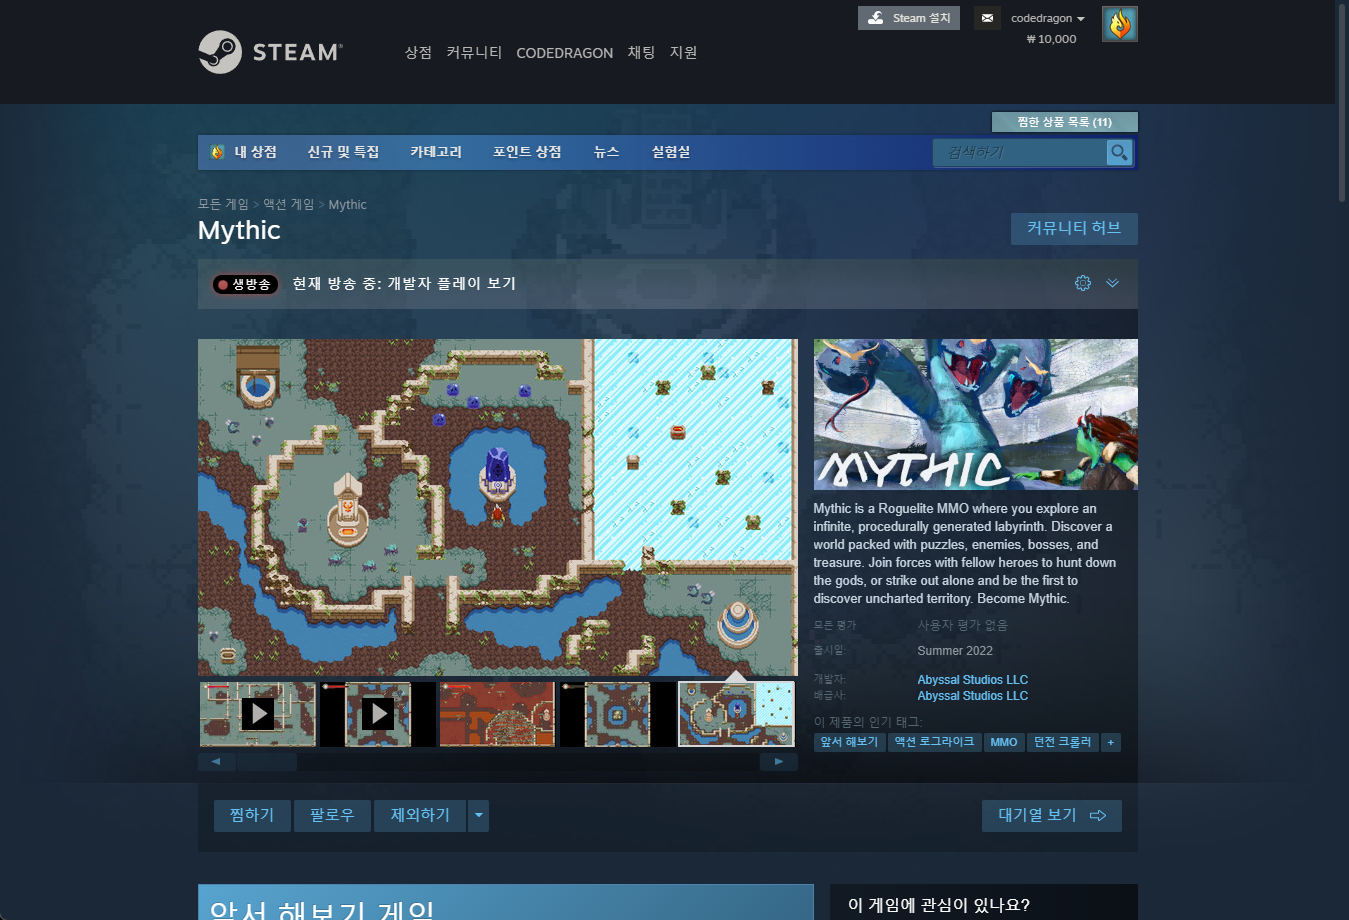Open the codedragon account dropdown
Viewport: 1349px width, 920px height.
point(1047,18)
